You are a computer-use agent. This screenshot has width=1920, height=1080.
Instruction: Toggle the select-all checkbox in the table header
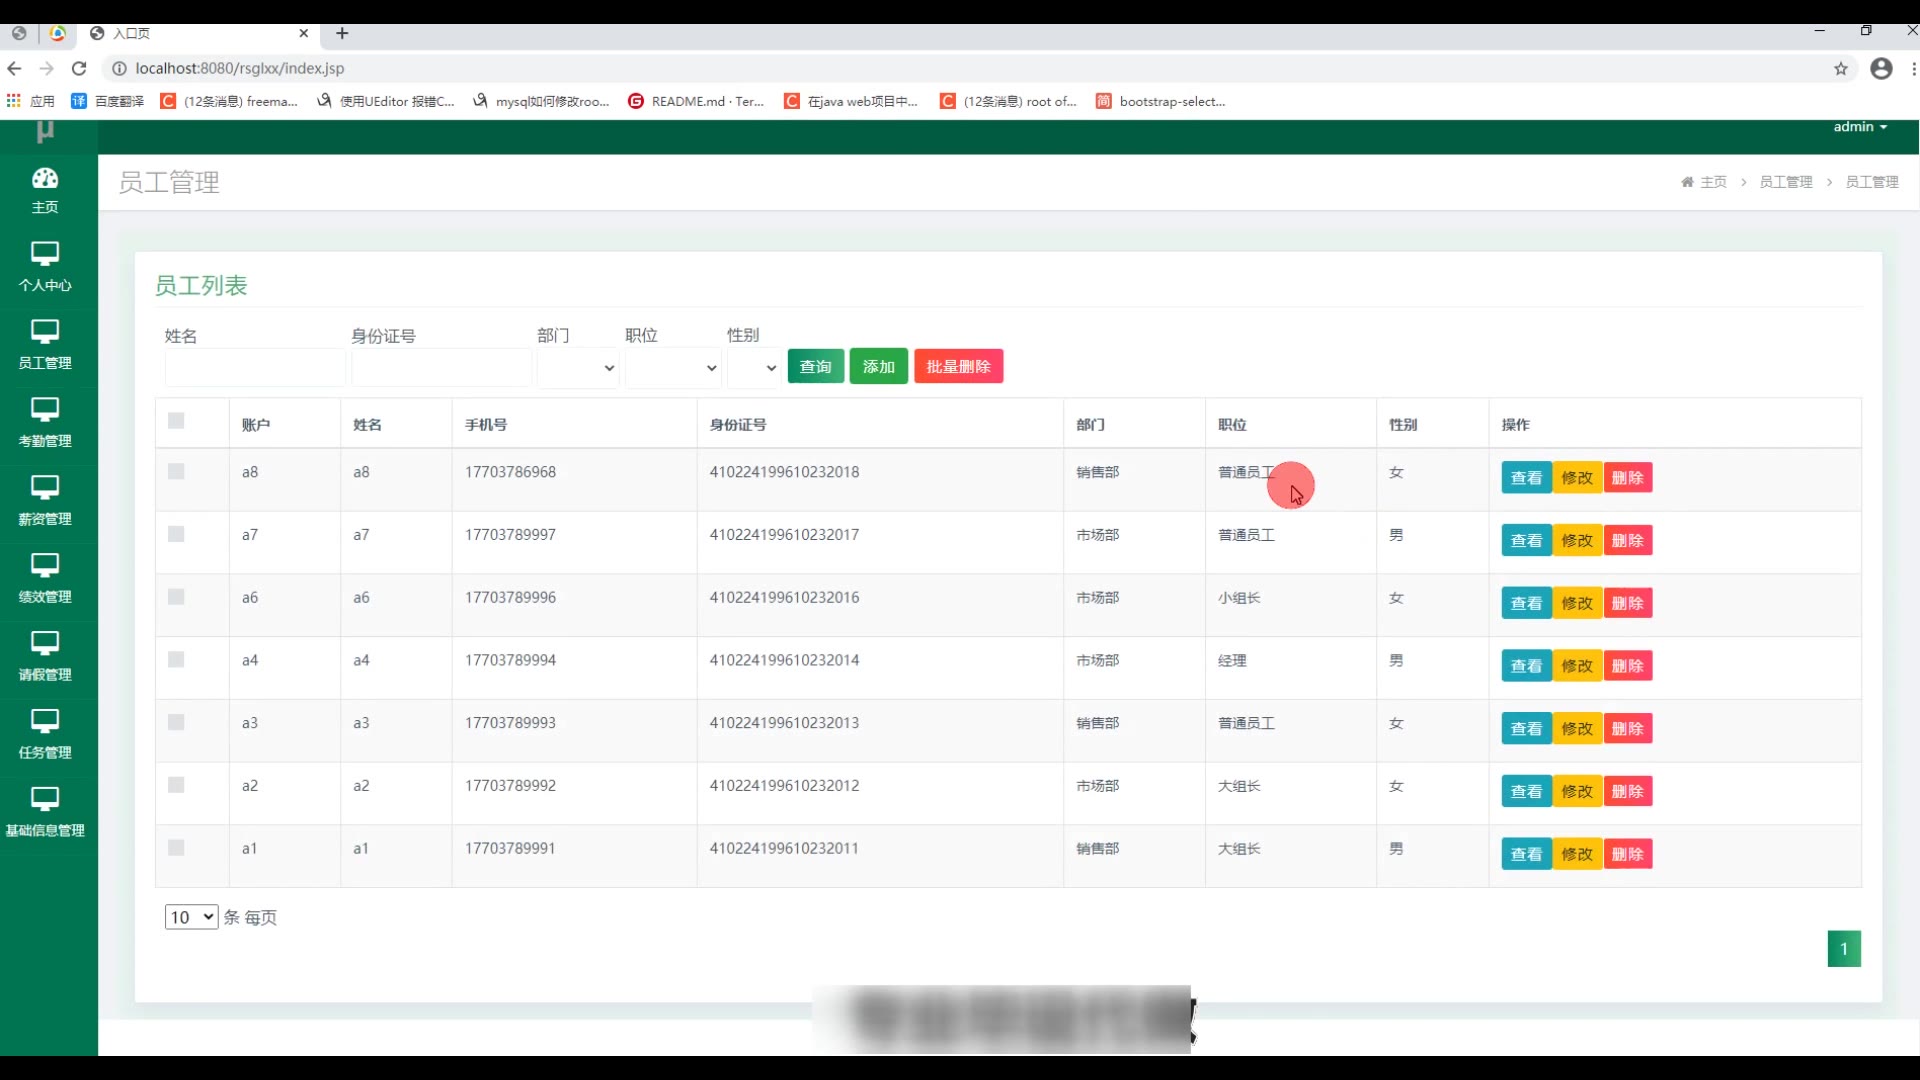point(176,421)
